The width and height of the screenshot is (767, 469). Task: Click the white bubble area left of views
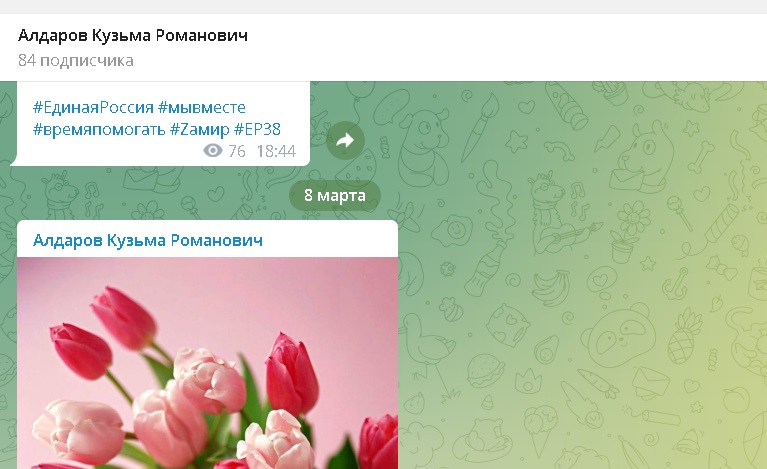pos(100,152)
